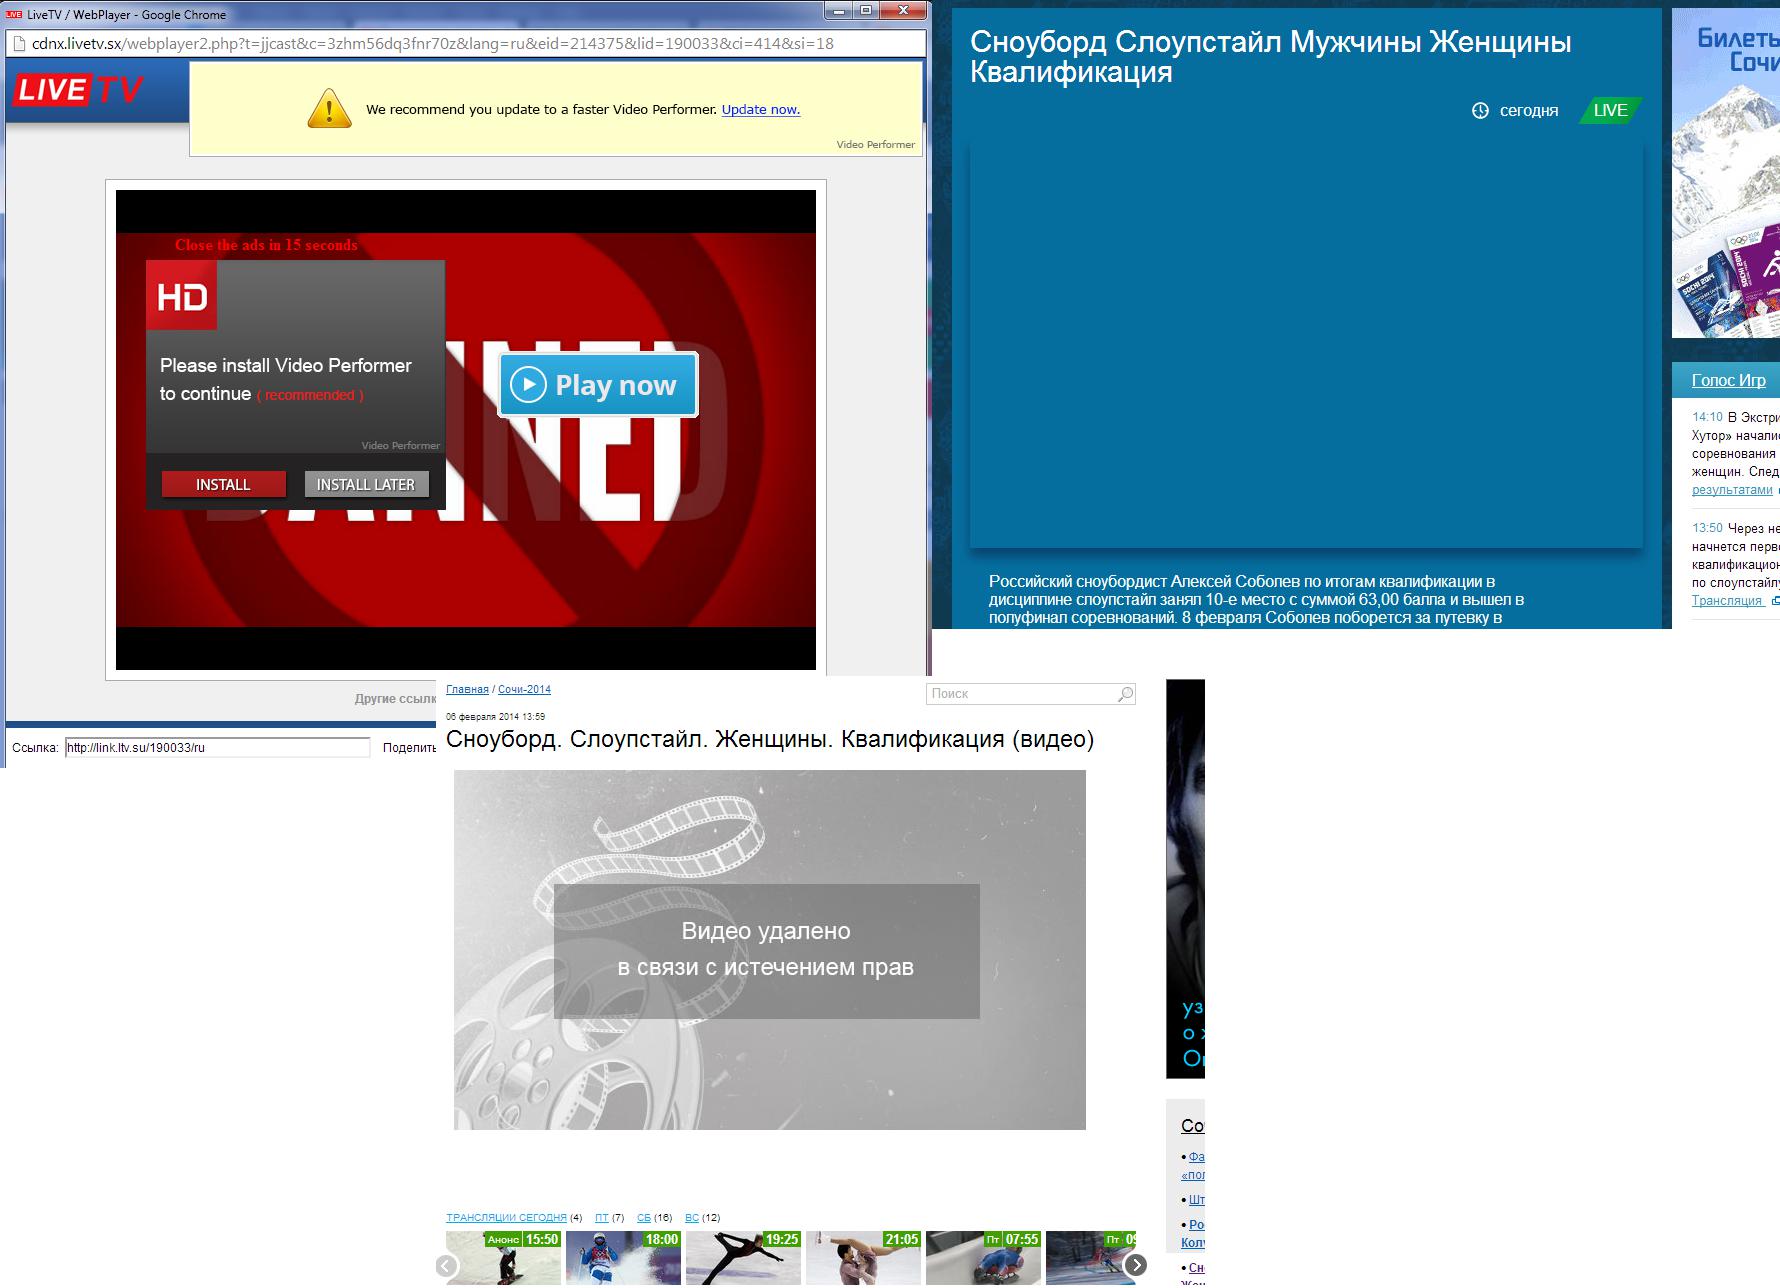This screenshot has width=1780, height=1288.
Task: Click the page icon in the Chrome address bar
Action: tap(18, 44)
